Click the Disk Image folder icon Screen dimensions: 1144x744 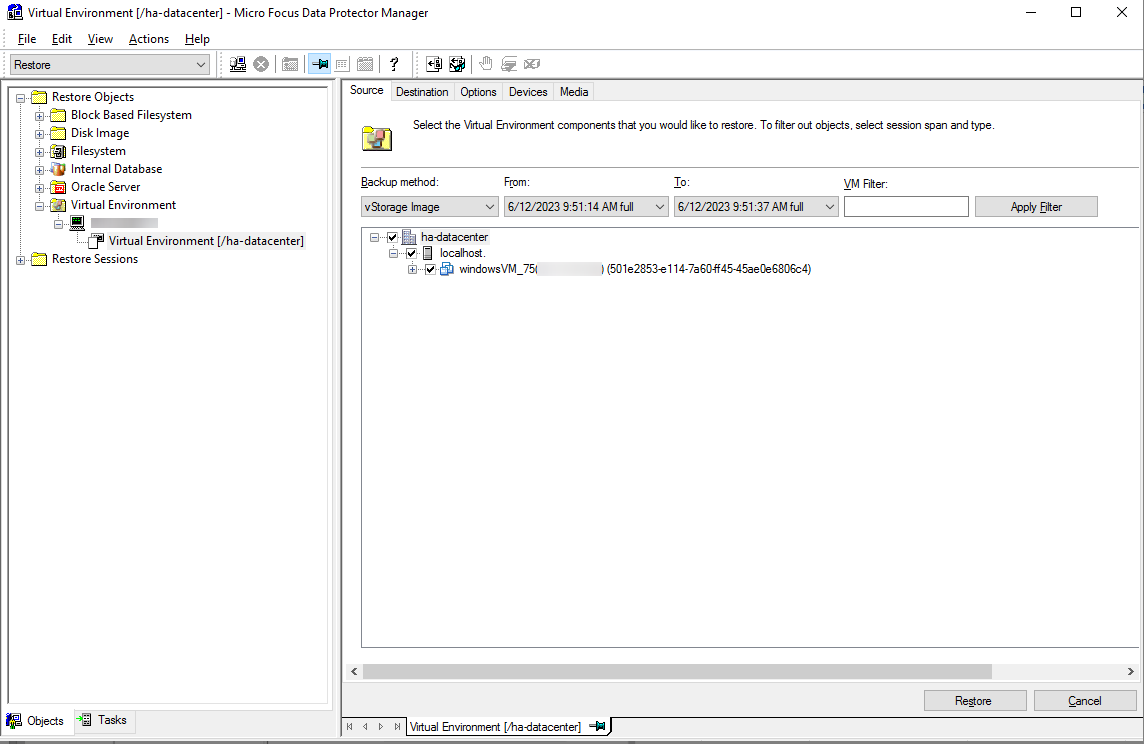coord(58,133)
